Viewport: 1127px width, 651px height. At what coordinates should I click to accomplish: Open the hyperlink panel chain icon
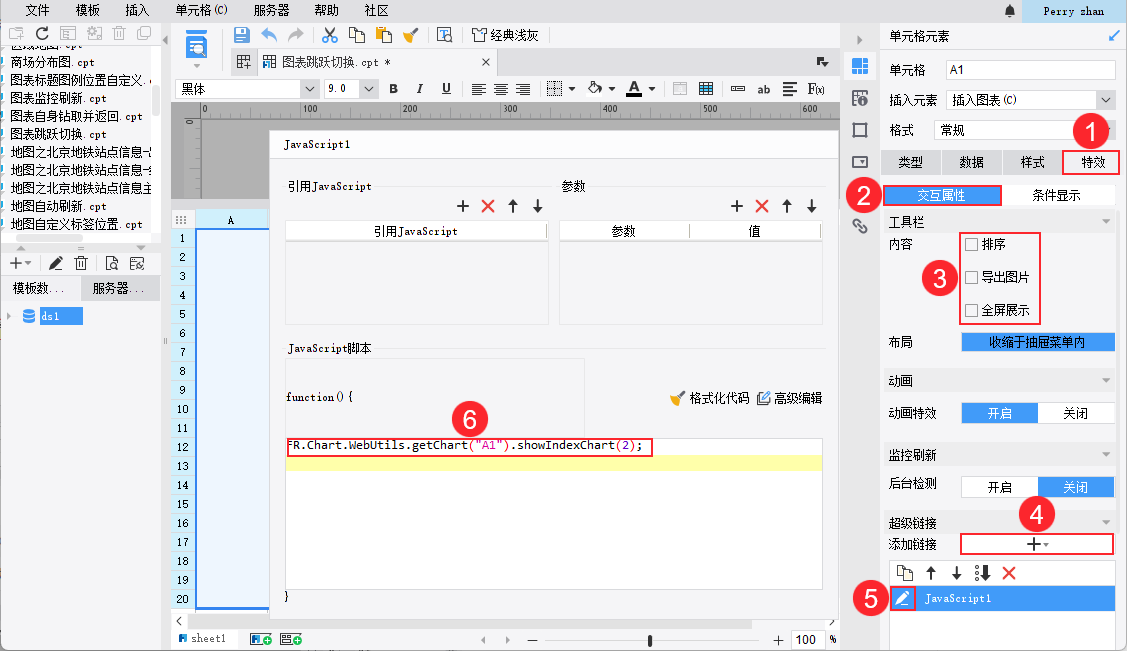tap(860, 226)
